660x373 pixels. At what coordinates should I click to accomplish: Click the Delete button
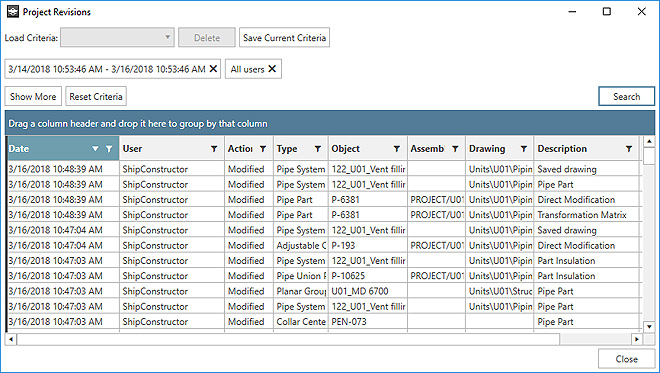tap(207, 37)
